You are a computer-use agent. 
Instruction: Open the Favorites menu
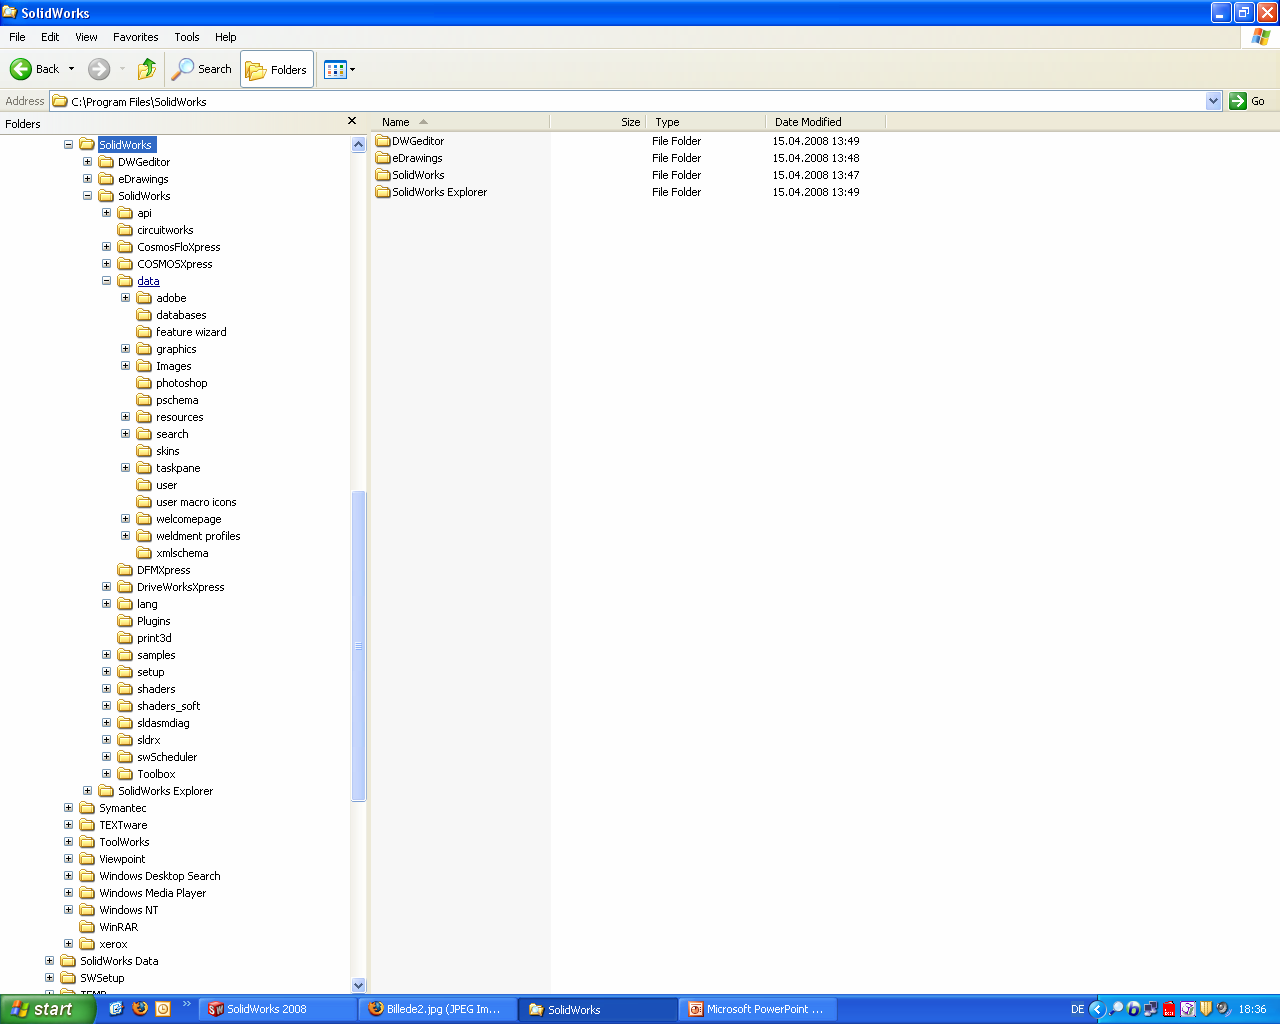135,37
